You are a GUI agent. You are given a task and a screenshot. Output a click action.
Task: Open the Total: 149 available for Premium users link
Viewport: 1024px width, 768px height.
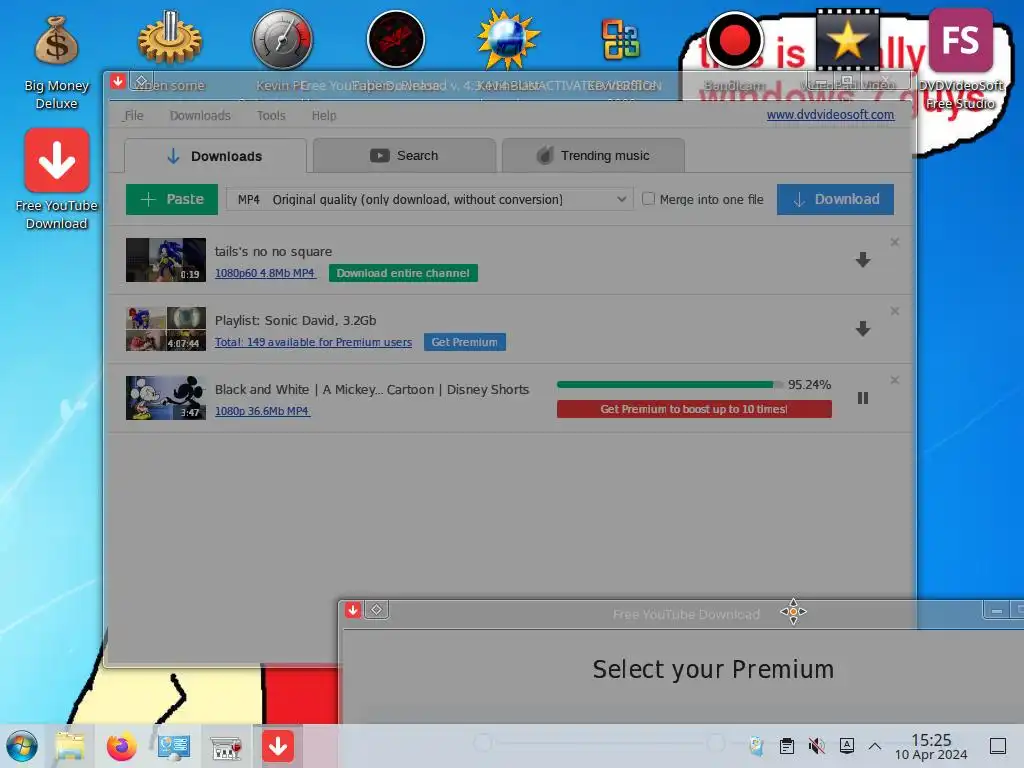point(313,342)
